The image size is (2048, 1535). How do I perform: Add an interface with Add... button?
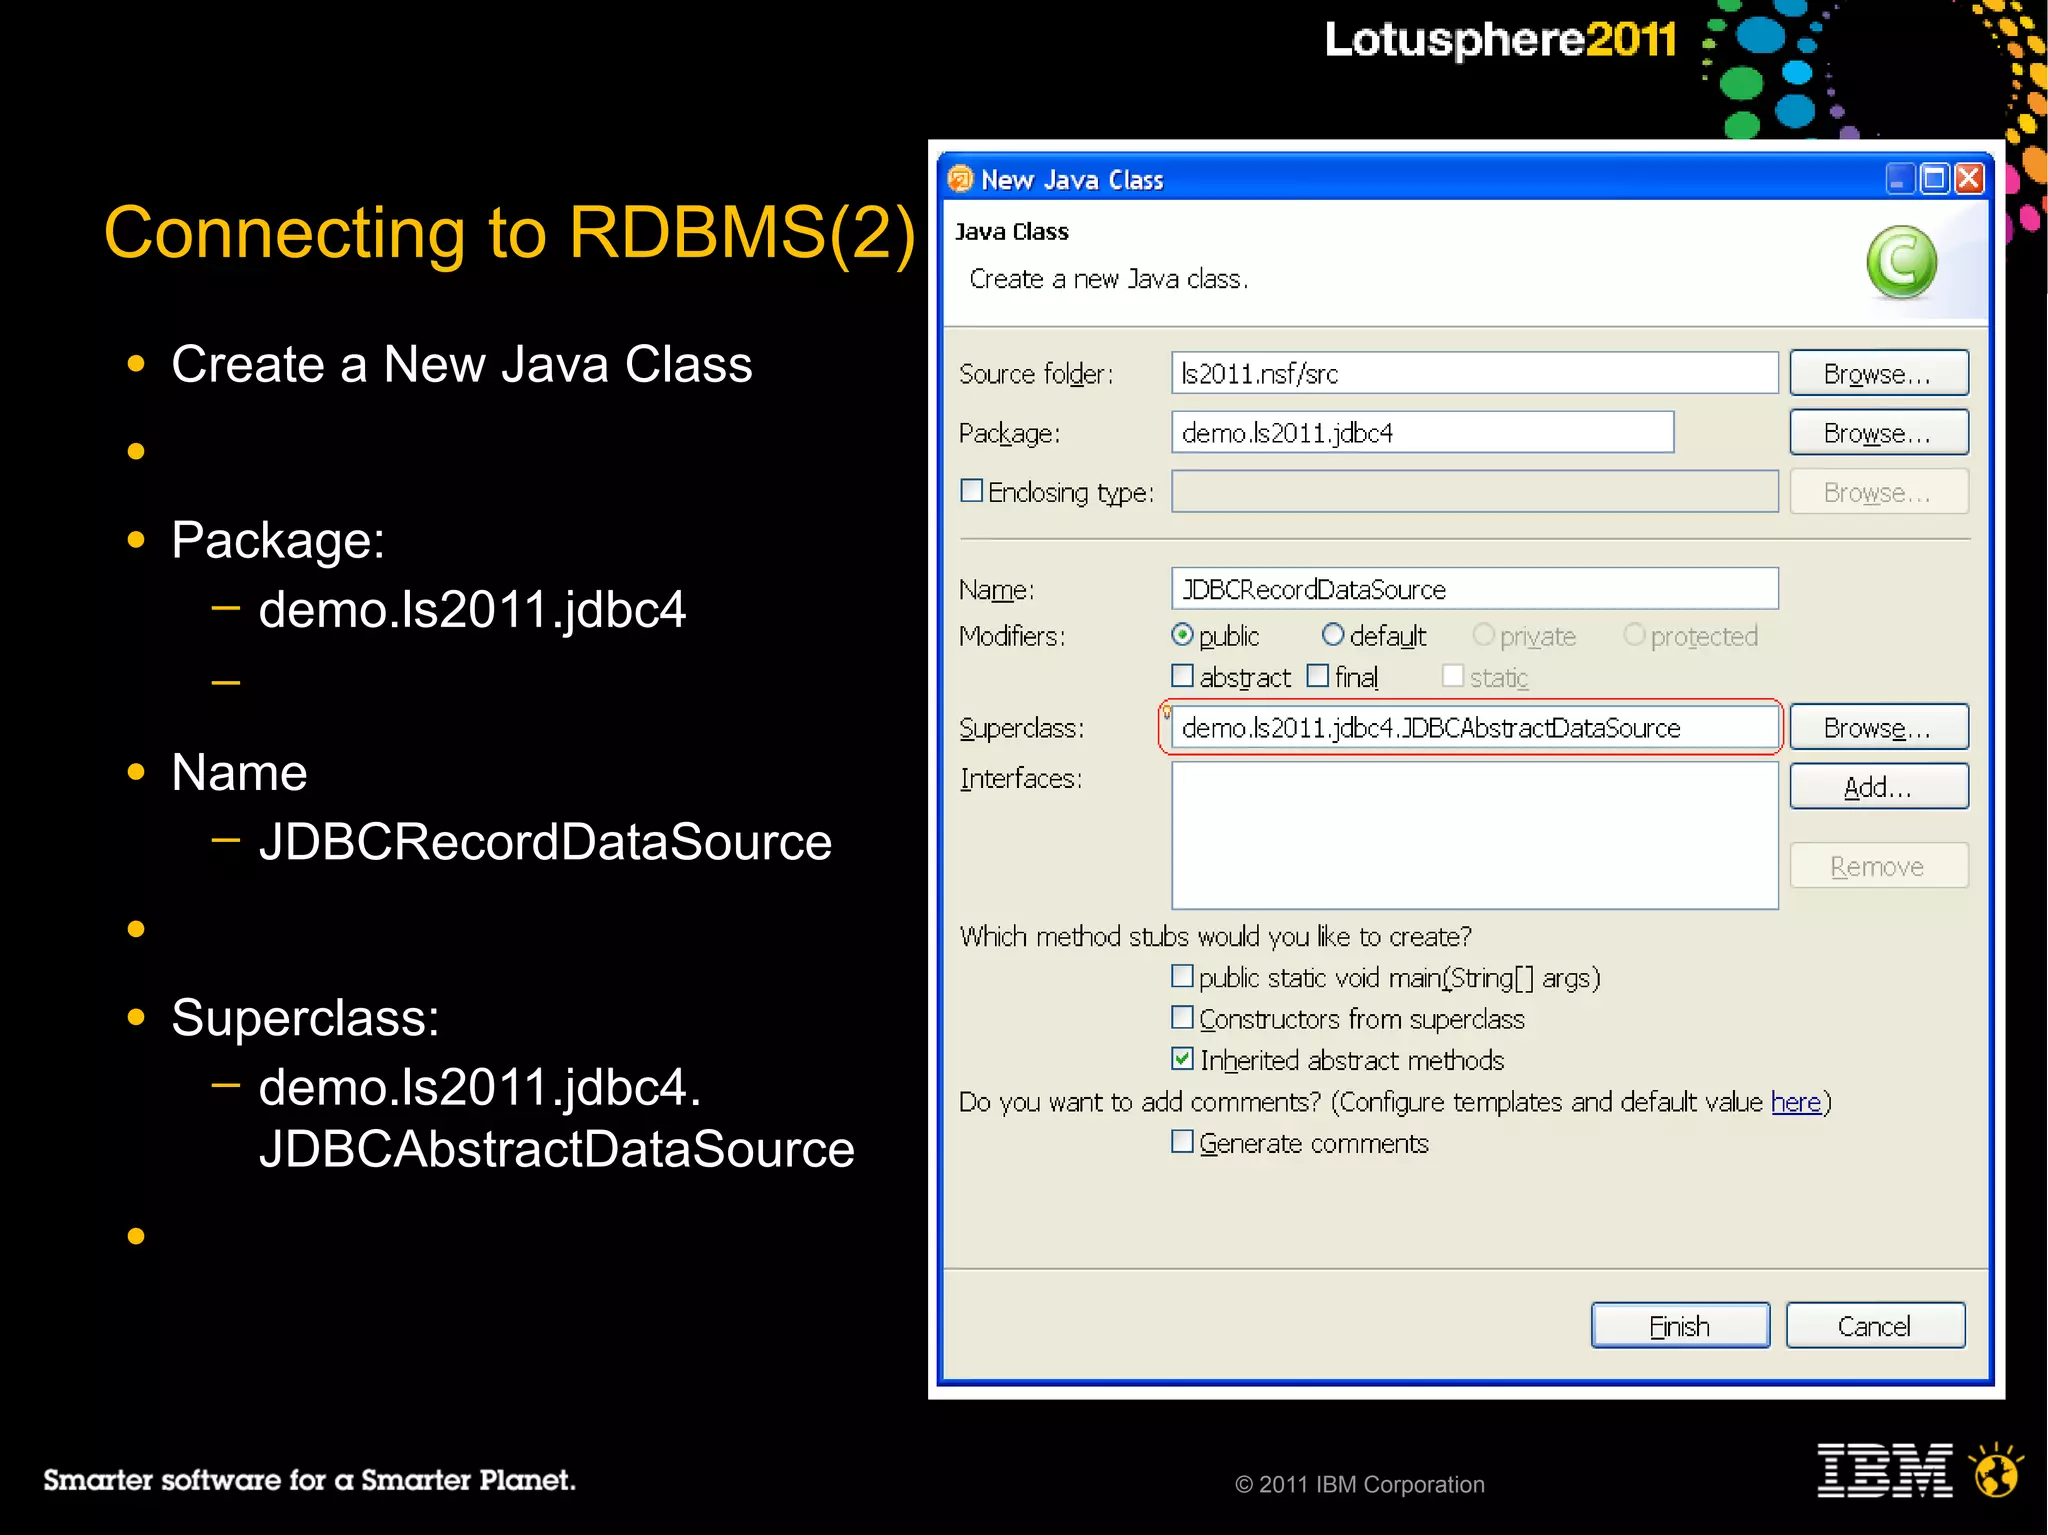click(x=1879, y=787)
